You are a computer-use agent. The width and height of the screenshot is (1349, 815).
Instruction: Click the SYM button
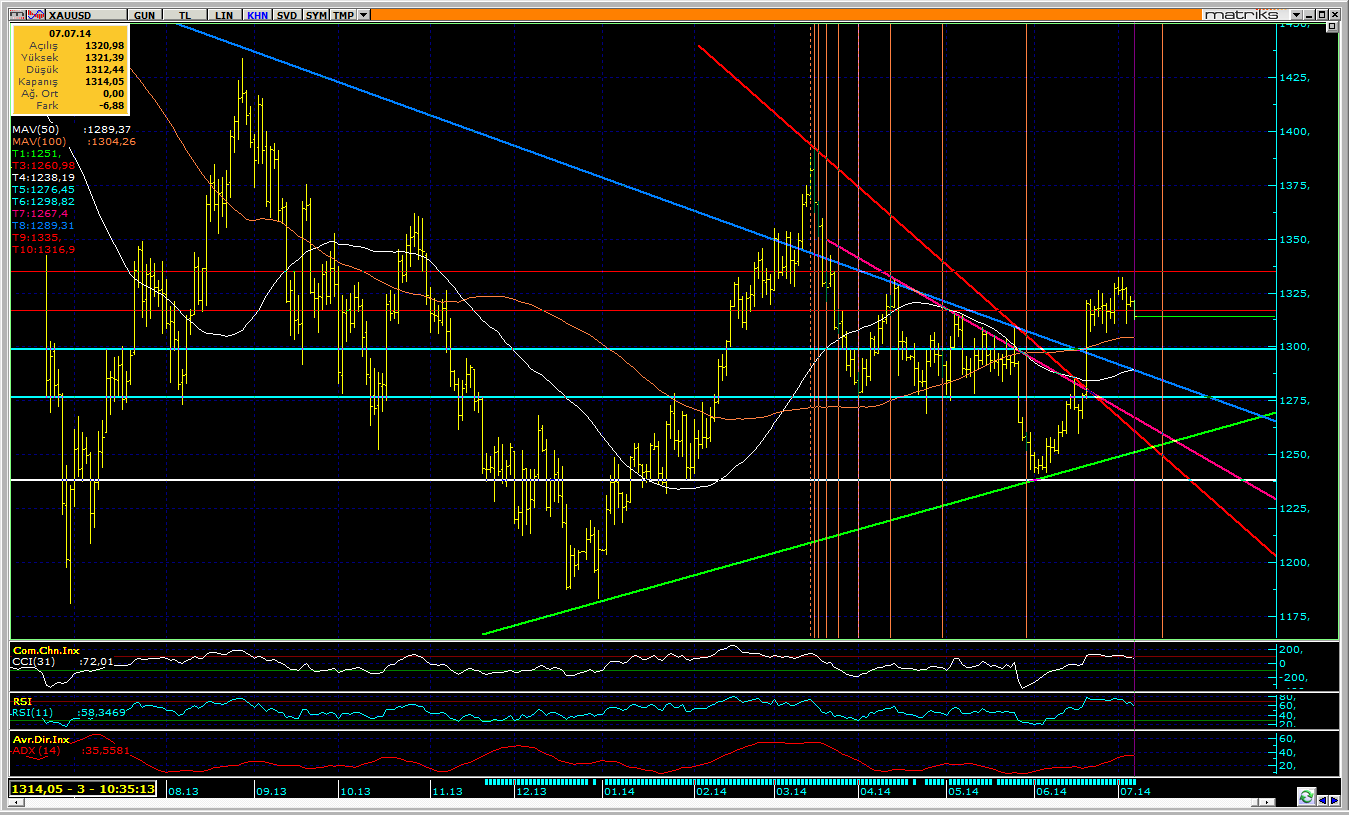(316, 15)
